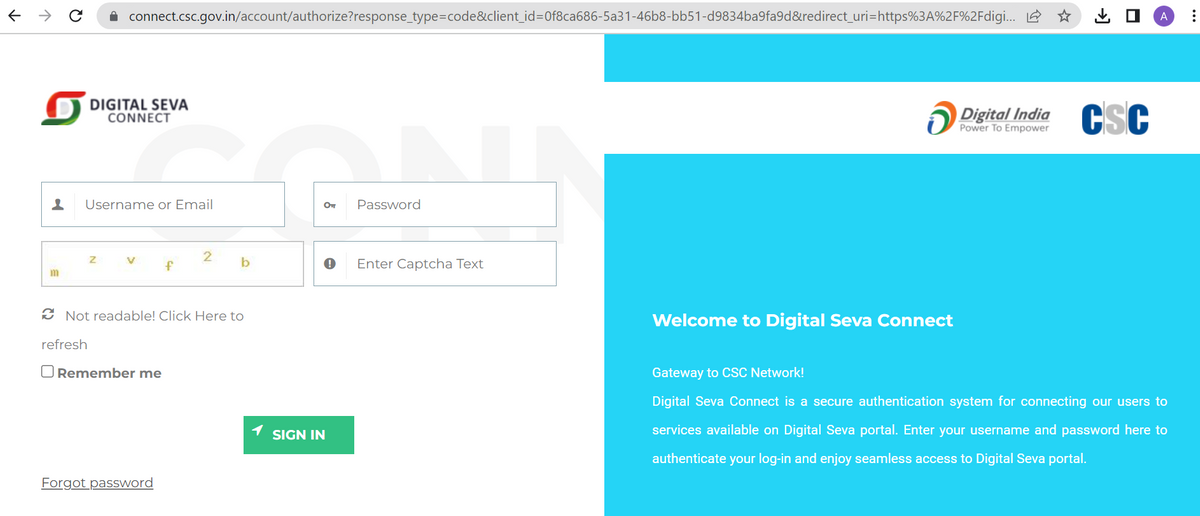This screenshot has width=1200, height=516.
Task: Open the Chrome profile avatar
Action: point(1163,16)
